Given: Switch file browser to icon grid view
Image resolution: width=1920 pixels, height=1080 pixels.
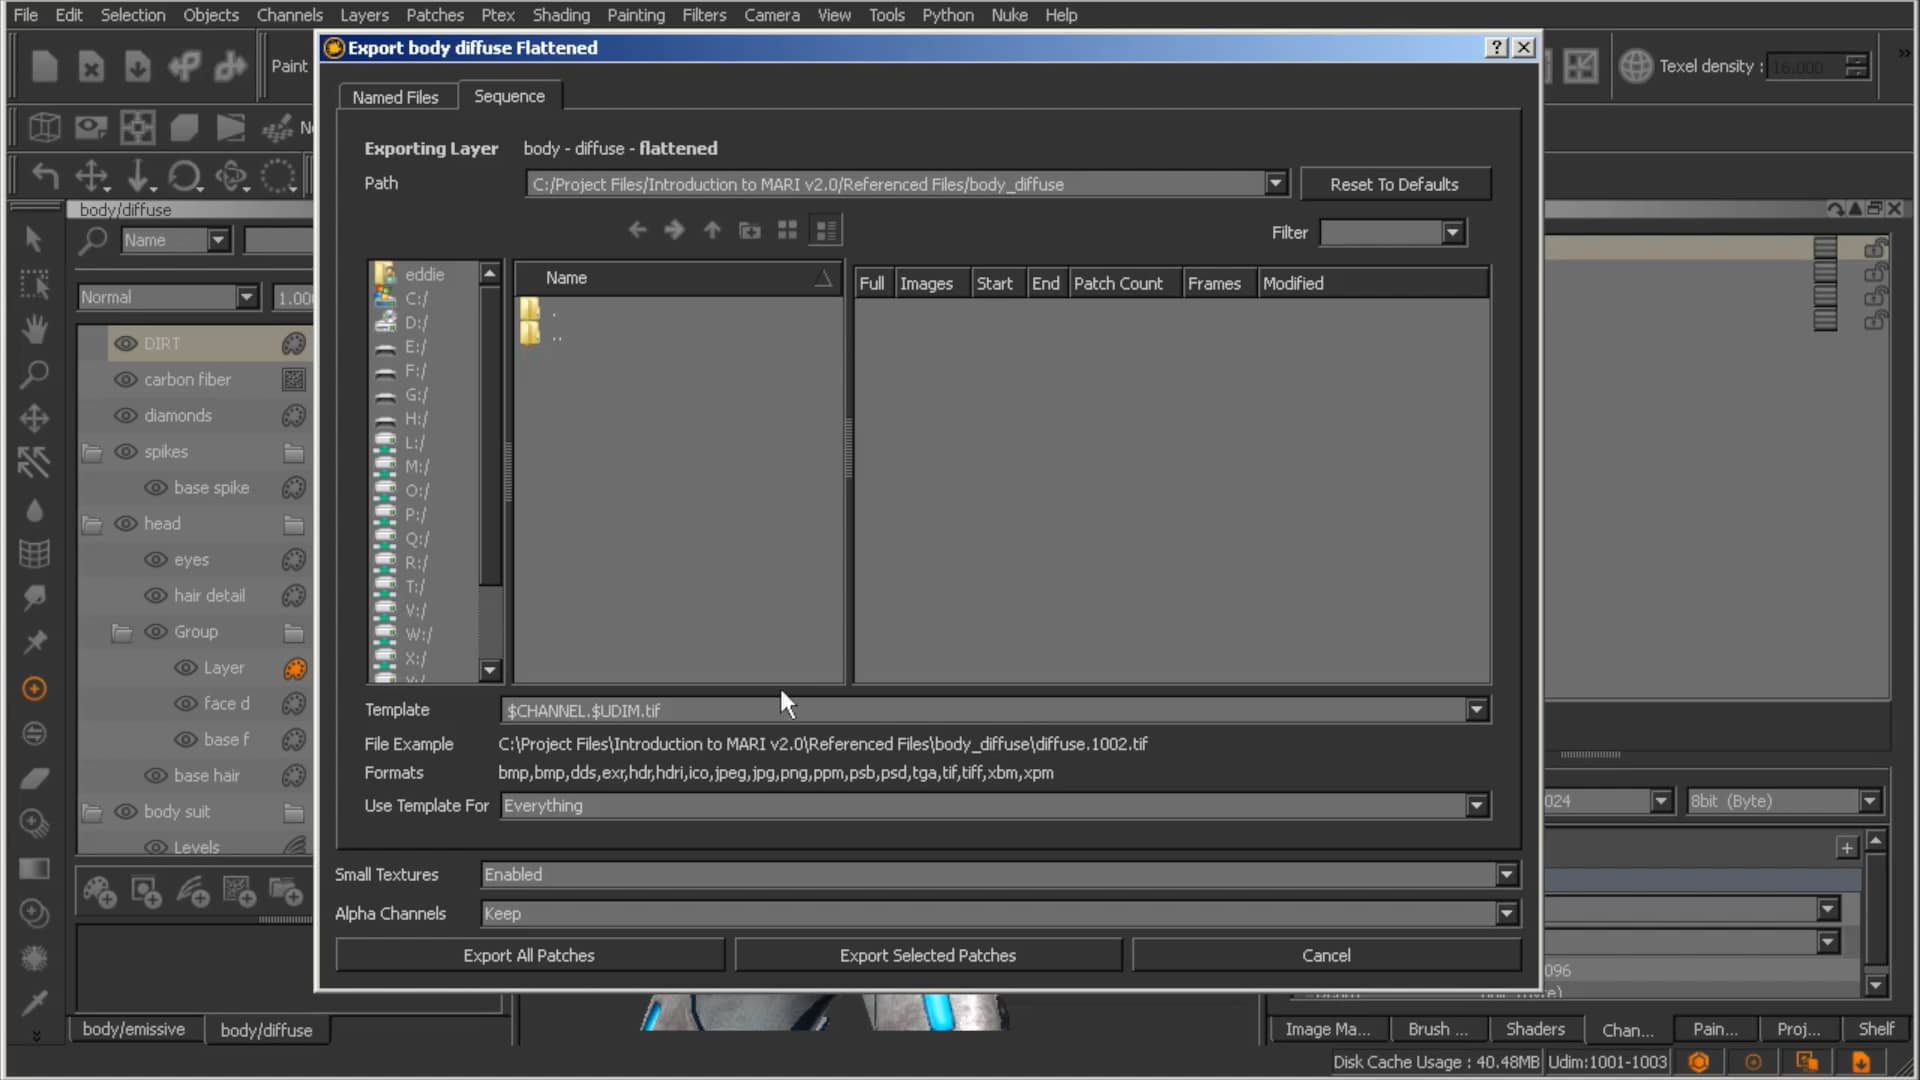Looking at the screenshot, I should pos(787,230).
